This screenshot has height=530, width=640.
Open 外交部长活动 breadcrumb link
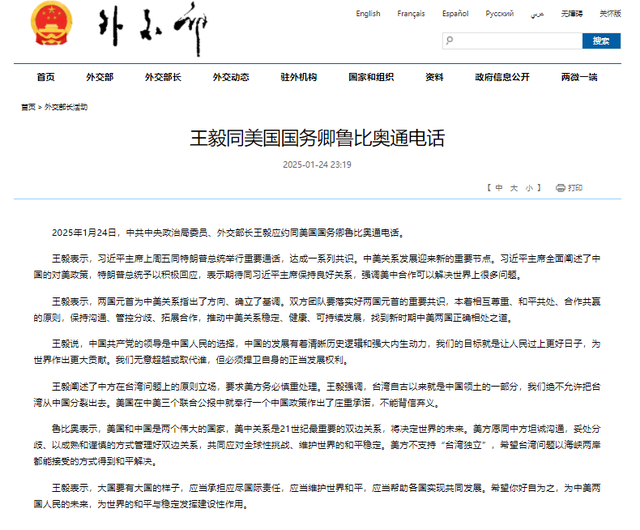point(66,107)
